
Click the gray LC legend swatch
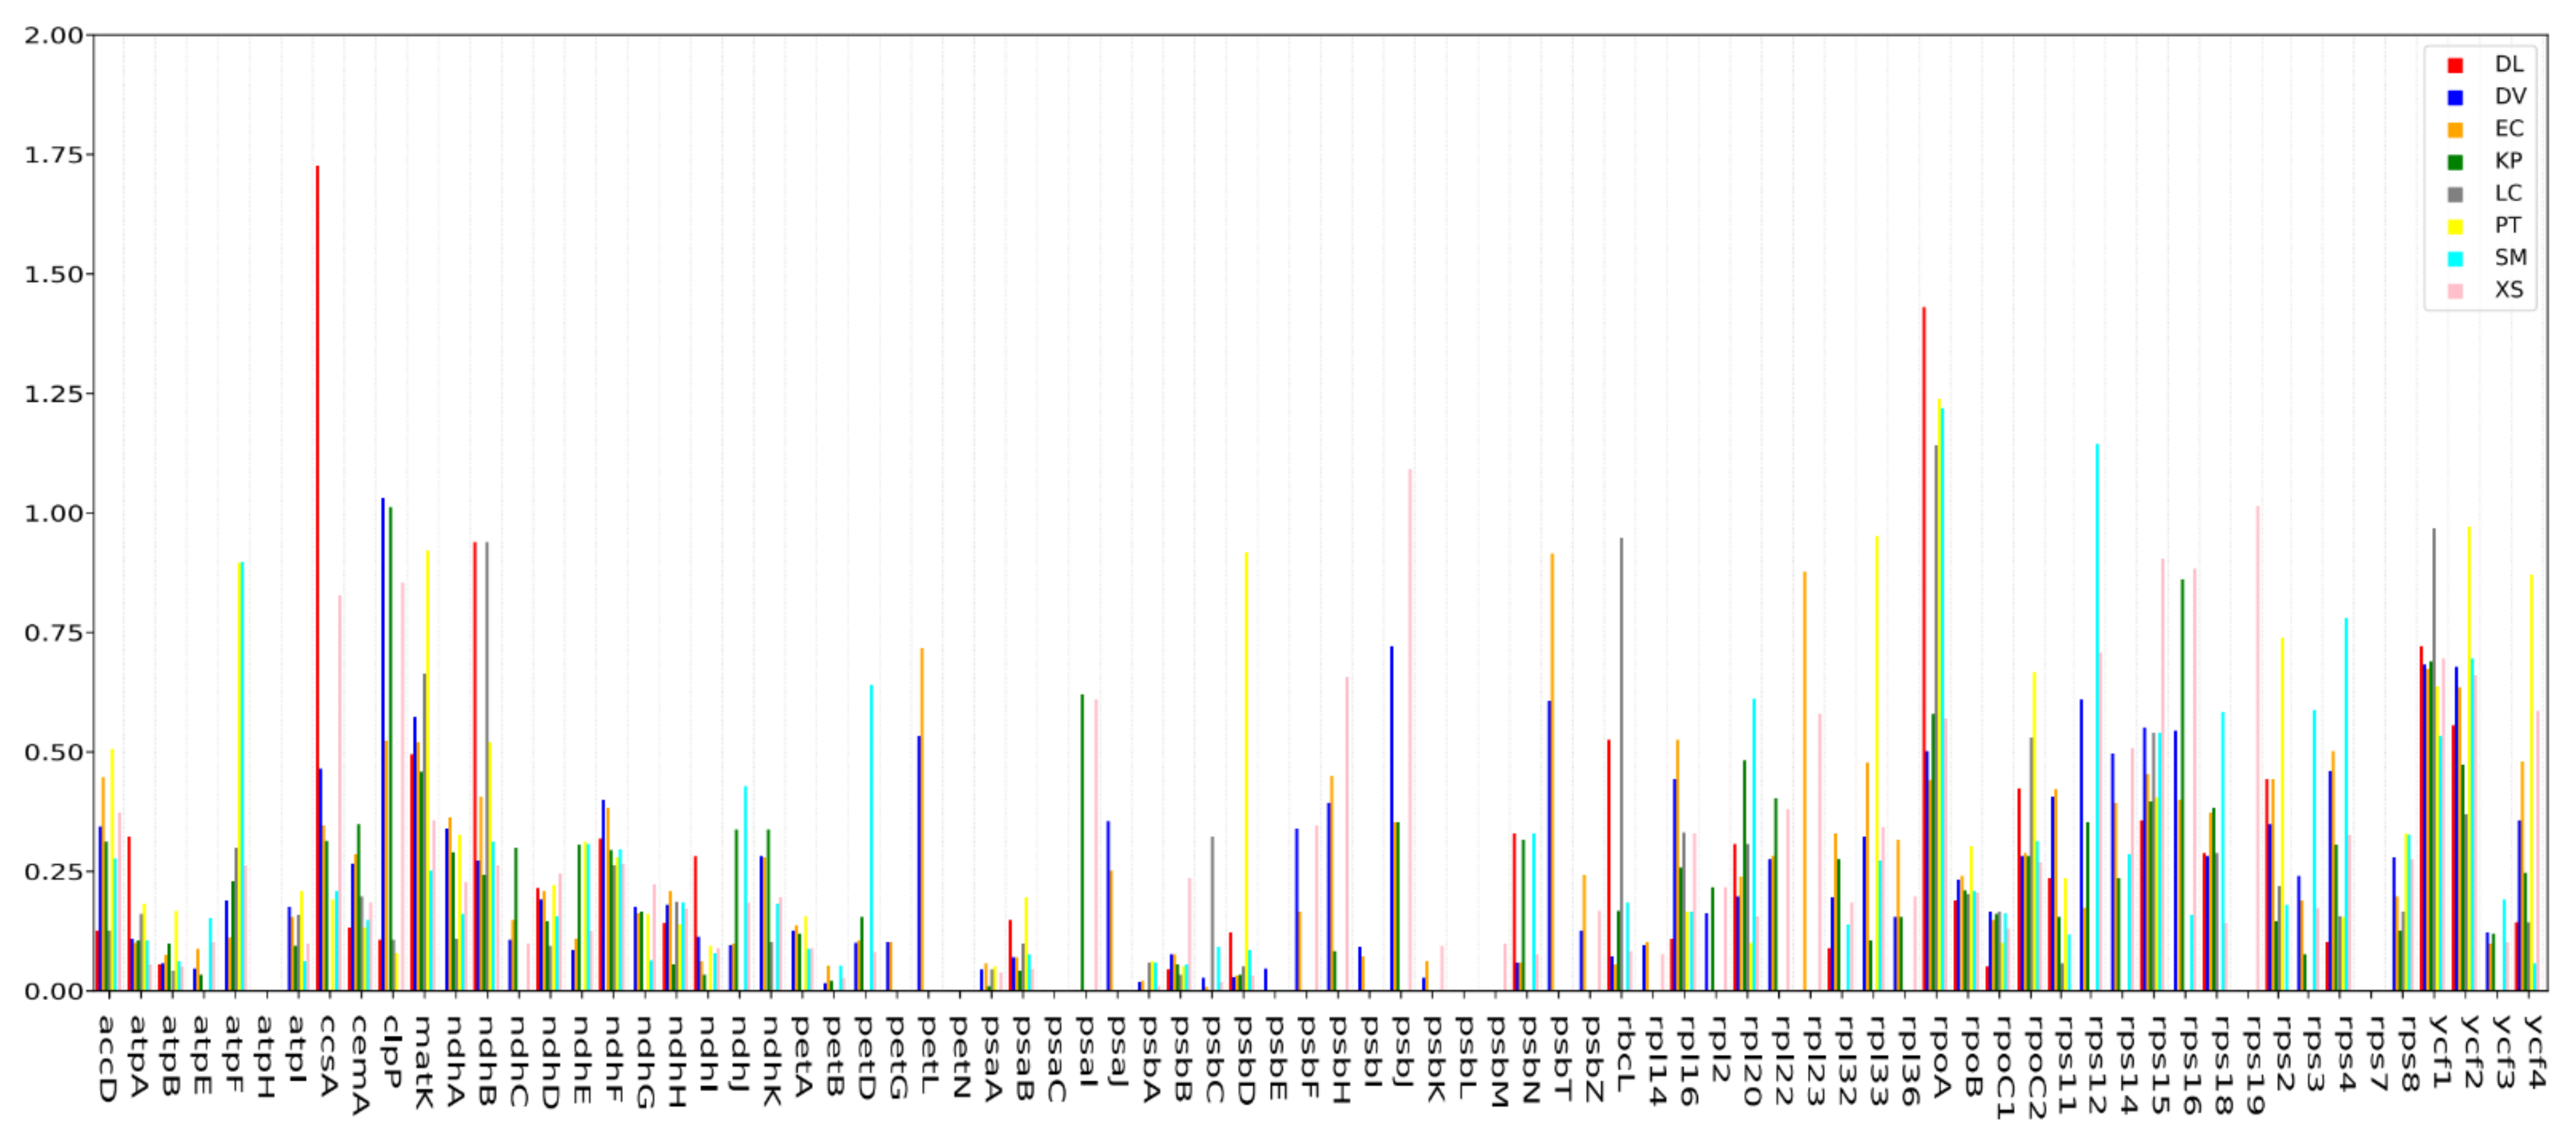pyautogui.click(x=2454, y=194)
